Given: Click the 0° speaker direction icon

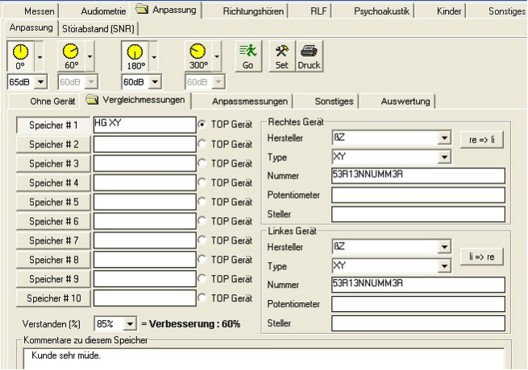Looking at the screenshot, I should (x=20, y=56).
